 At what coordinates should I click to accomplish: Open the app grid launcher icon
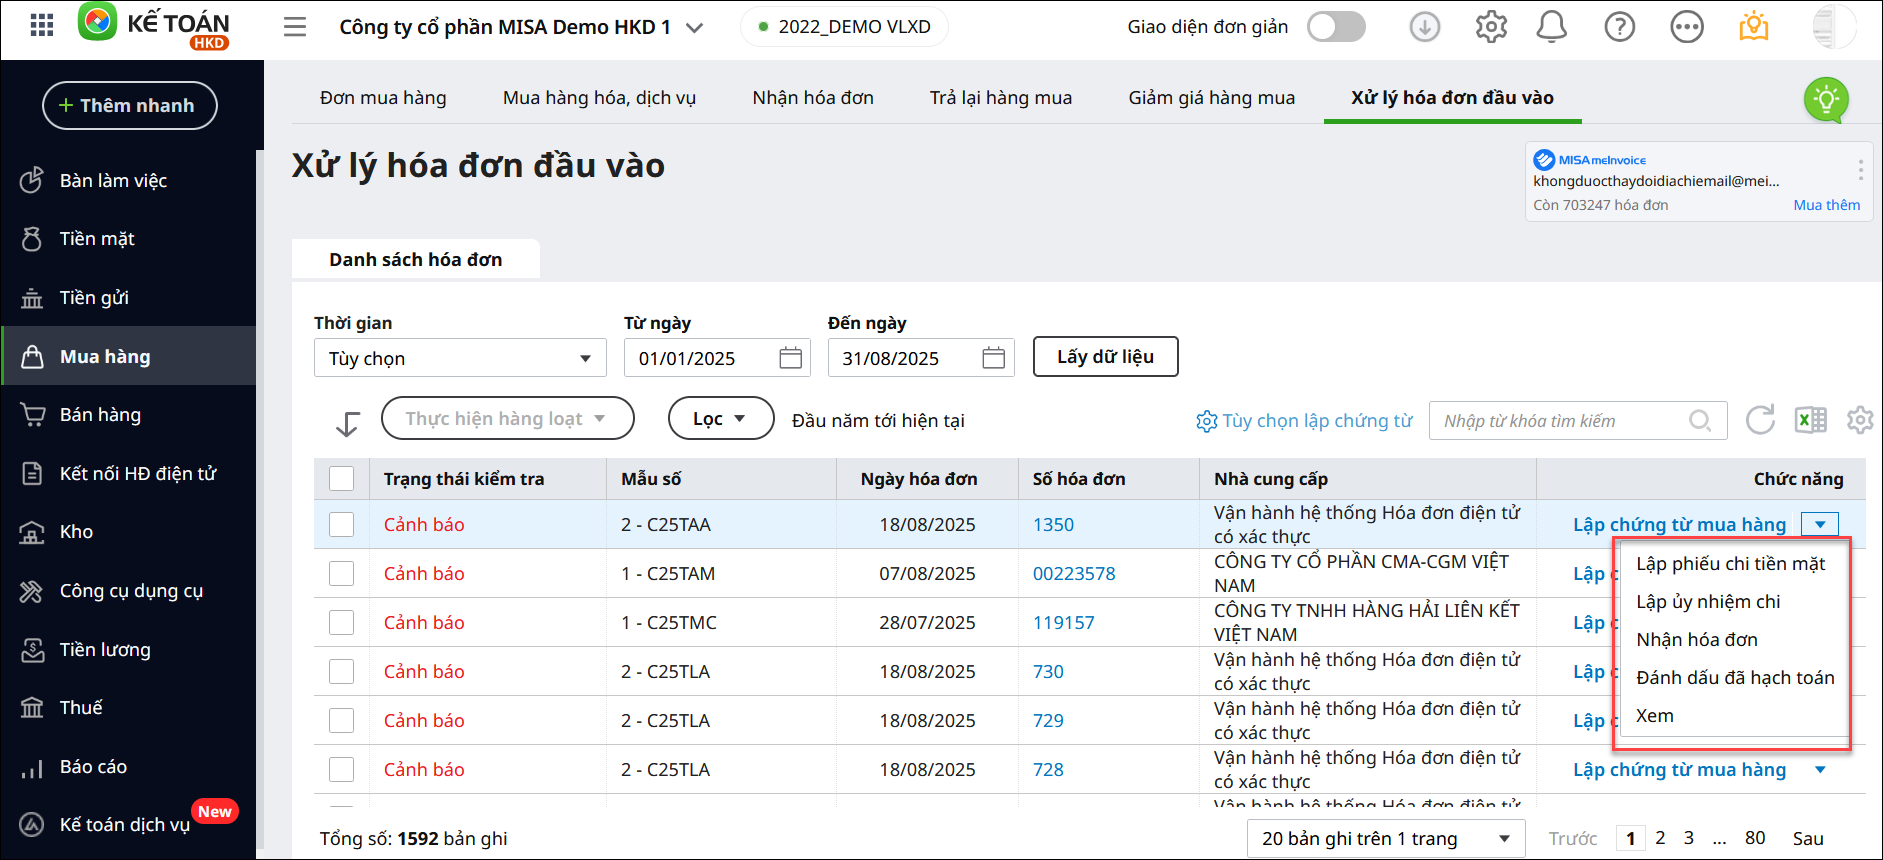[x=42, y=26]
